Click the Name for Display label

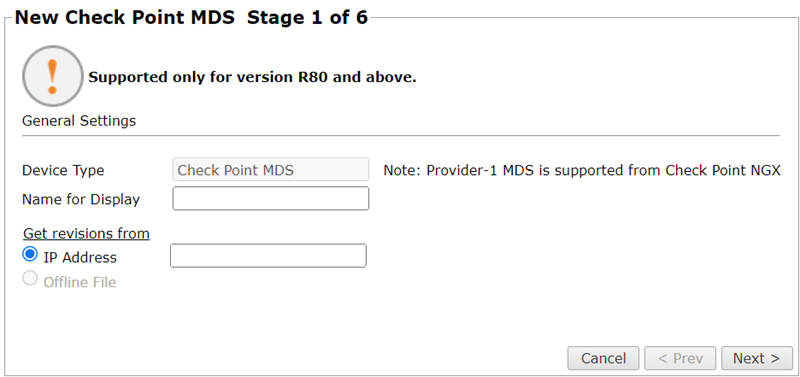click(81, 199)
